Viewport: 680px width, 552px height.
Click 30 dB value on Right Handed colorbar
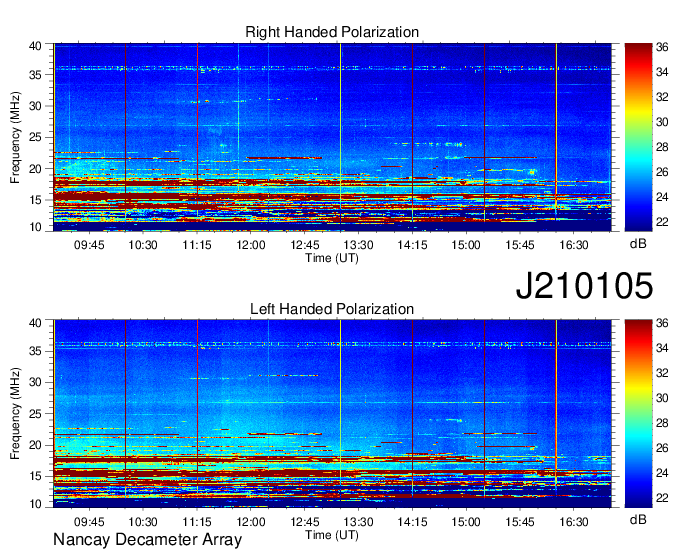(662, 122)
